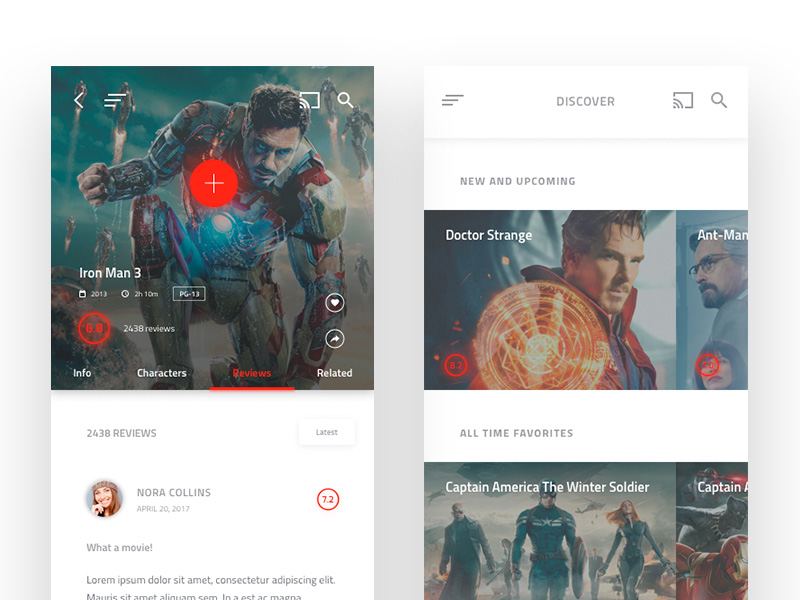Click the 7.2 review score badge

tap(328, 499)
